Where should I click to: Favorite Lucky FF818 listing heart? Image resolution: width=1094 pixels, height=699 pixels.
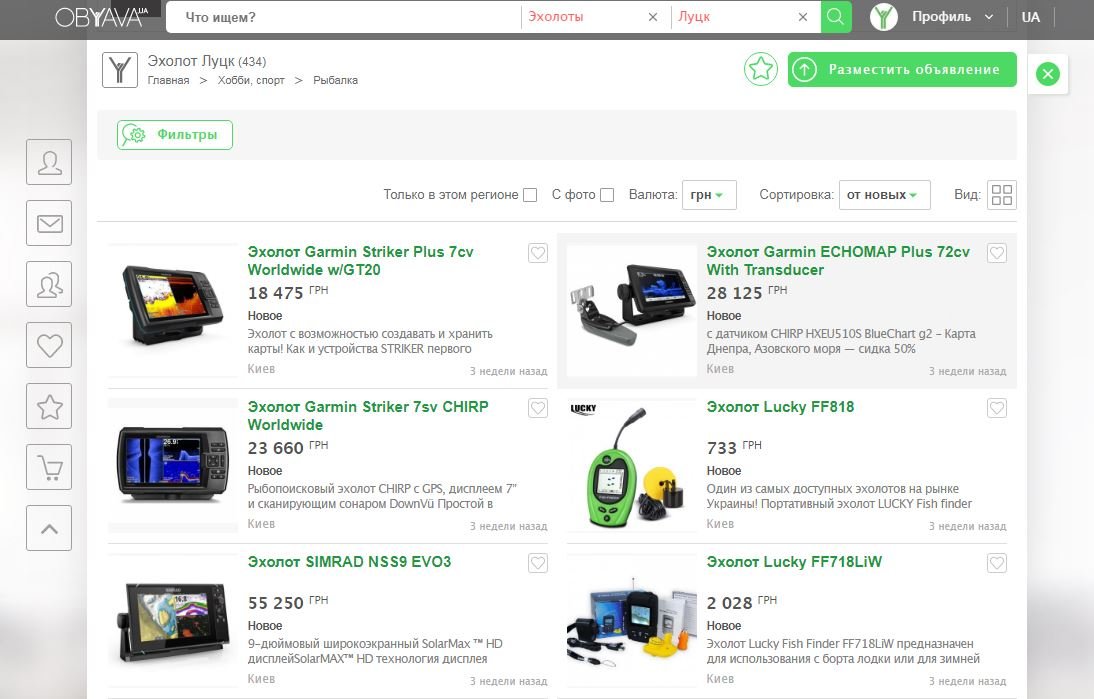(997, 408)
